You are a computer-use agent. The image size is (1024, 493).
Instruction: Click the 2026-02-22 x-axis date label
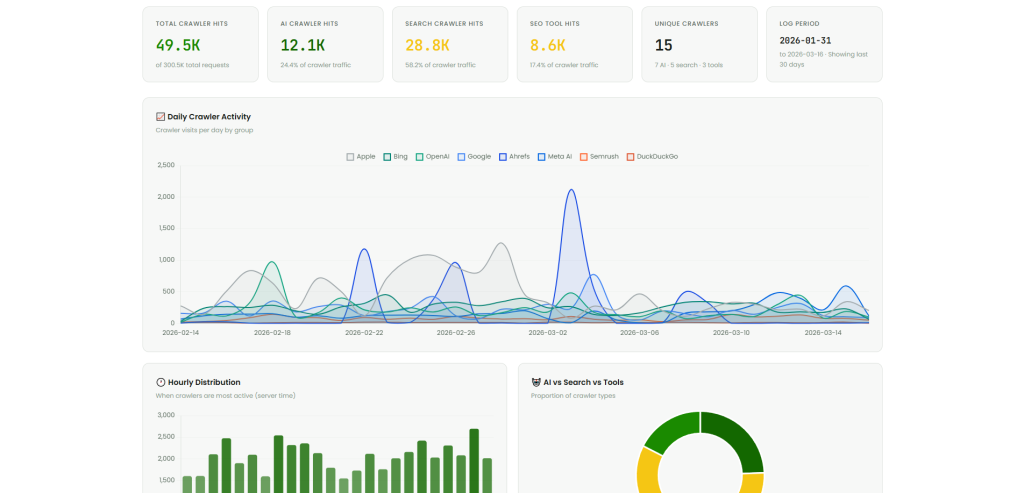coord(364,332)
